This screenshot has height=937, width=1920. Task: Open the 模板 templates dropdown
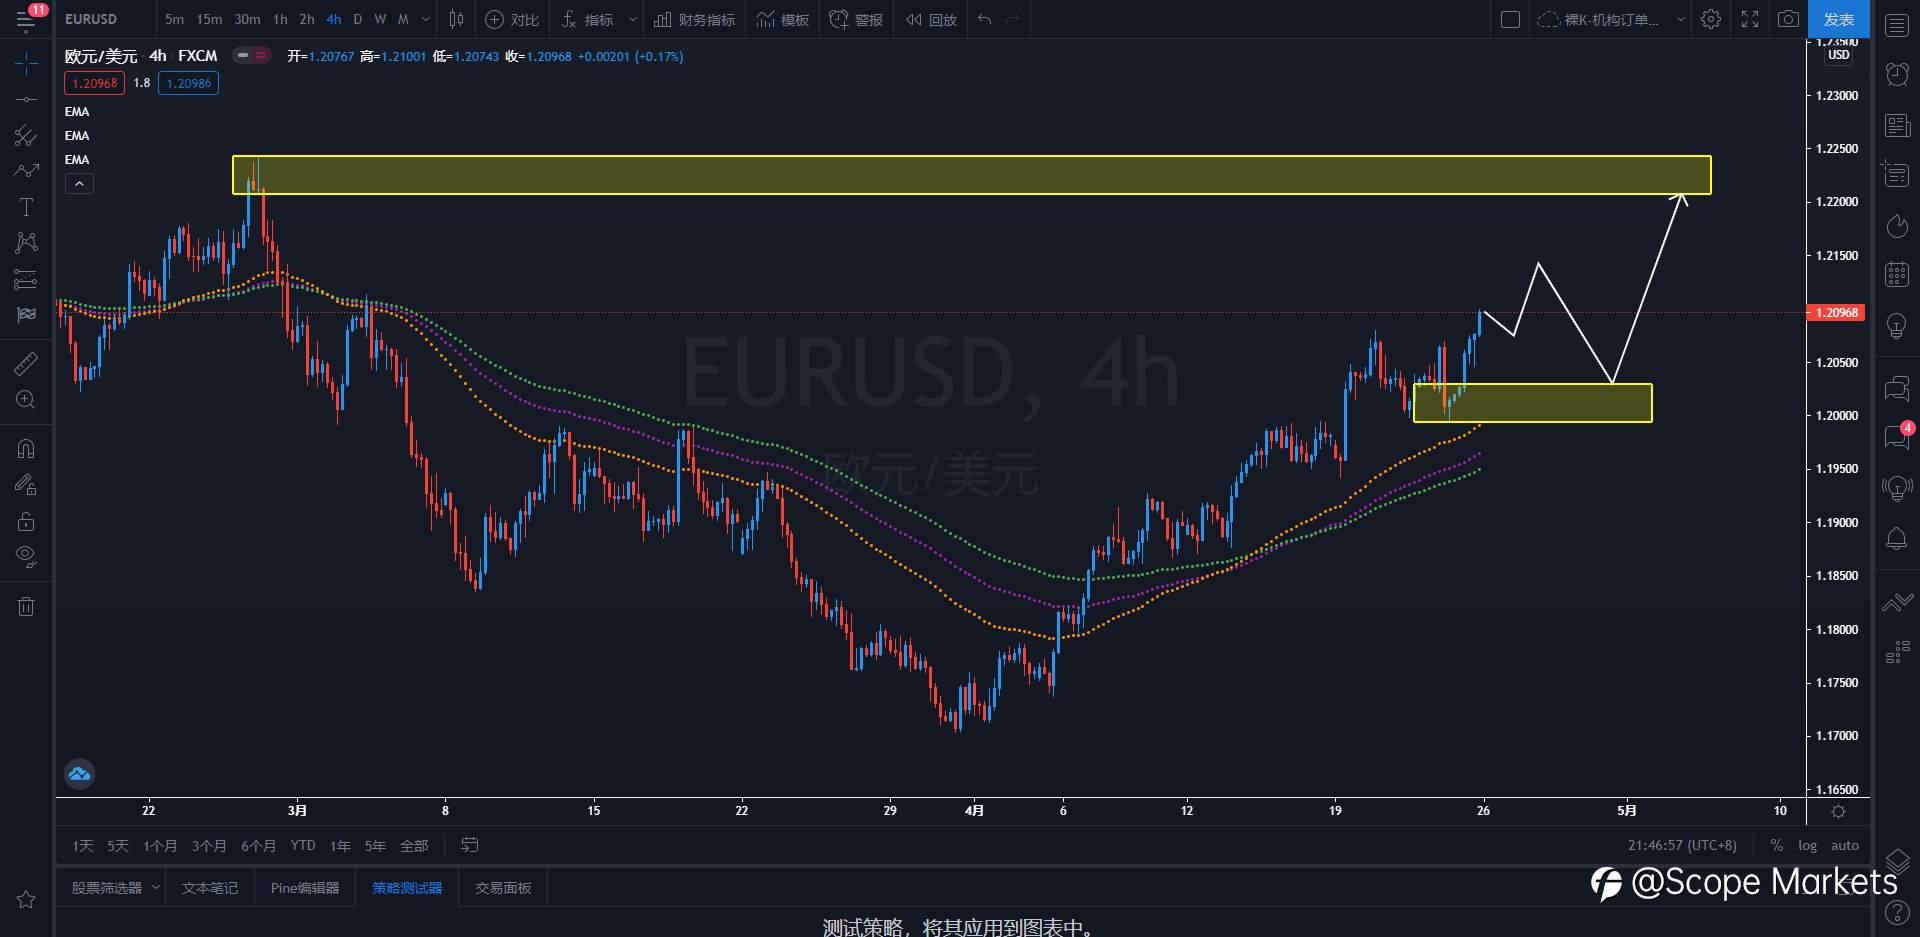(x=783, y=19)
